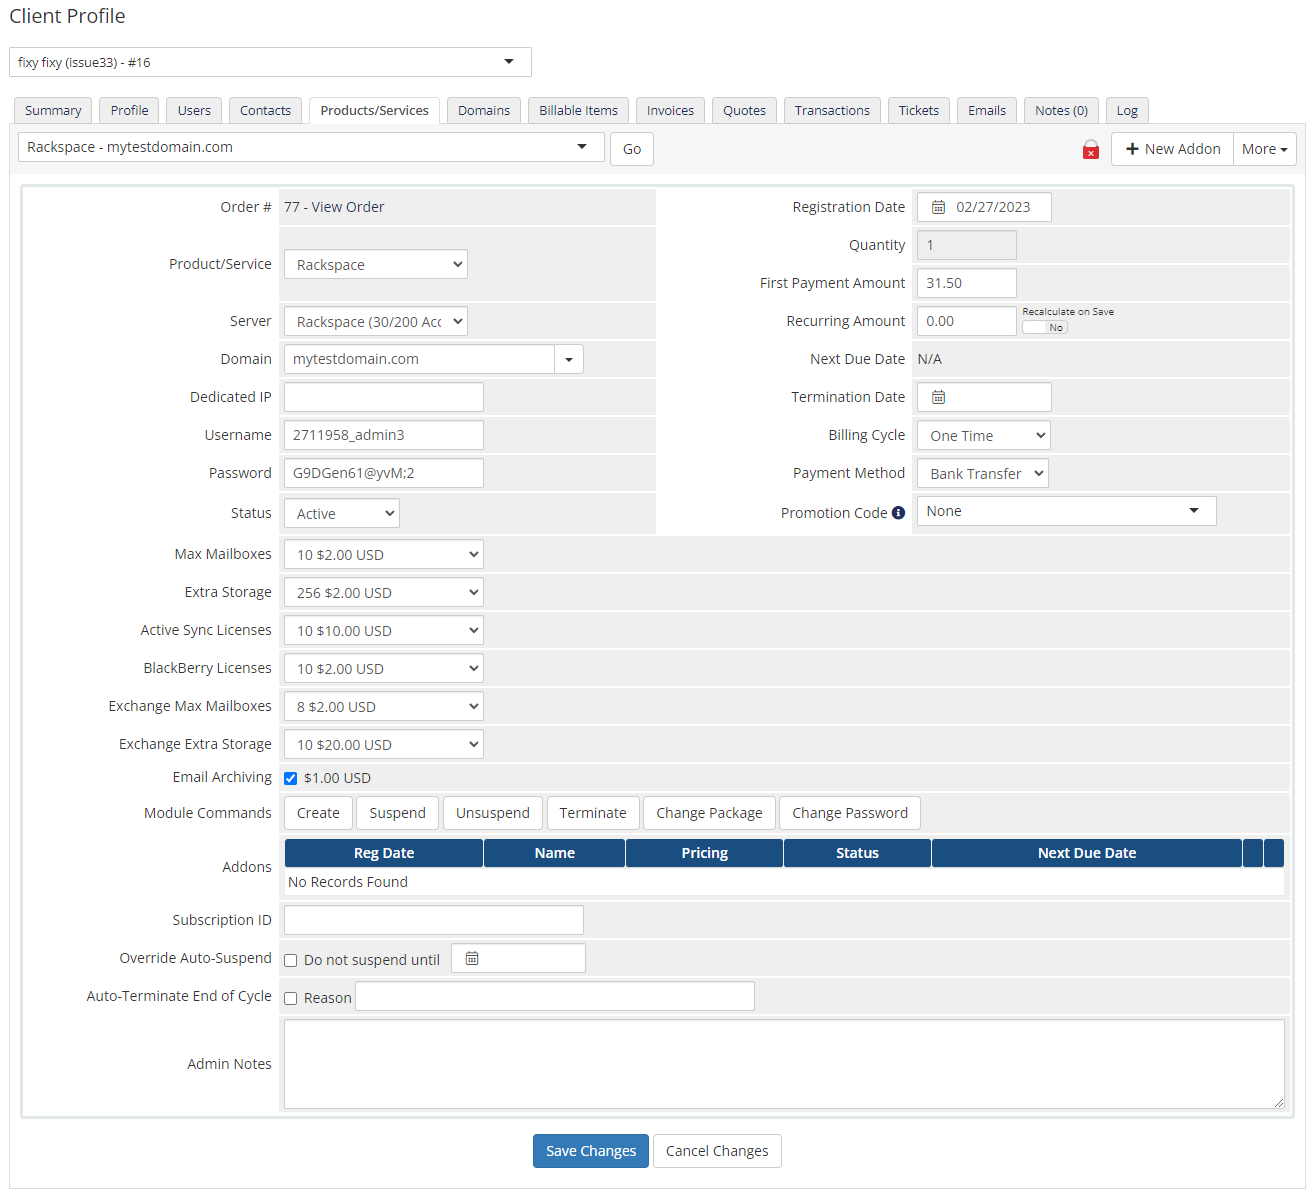The image size is (1313, 1197).
Task: Click the Go button
Action: [x=632, y=149]
